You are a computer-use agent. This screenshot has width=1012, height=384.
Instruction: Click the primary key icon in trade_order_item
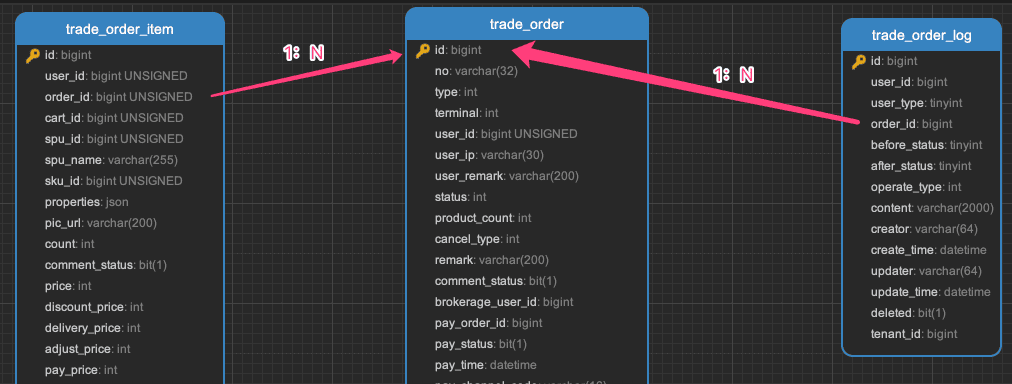coord(33,56)
